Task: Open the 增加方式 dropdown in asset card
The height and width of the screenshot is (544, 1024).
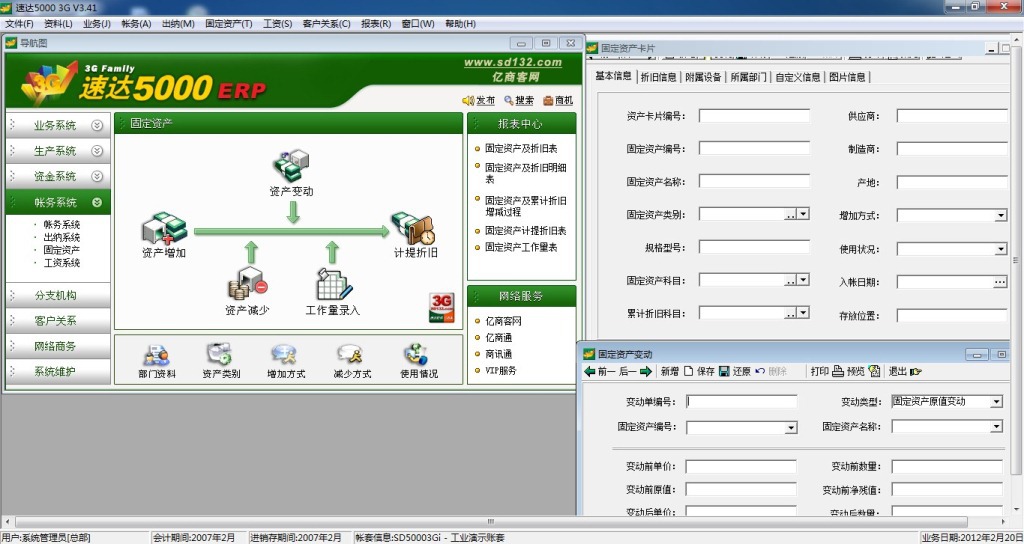Action: 1000,216
